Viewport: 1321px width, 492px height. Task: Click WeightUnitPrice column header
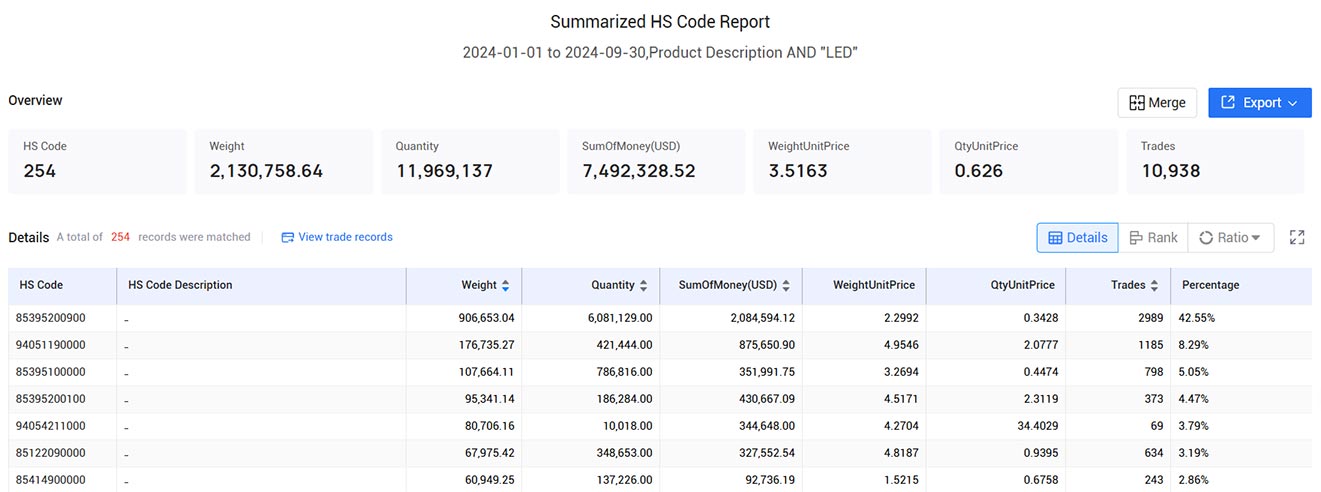point(864,285)
